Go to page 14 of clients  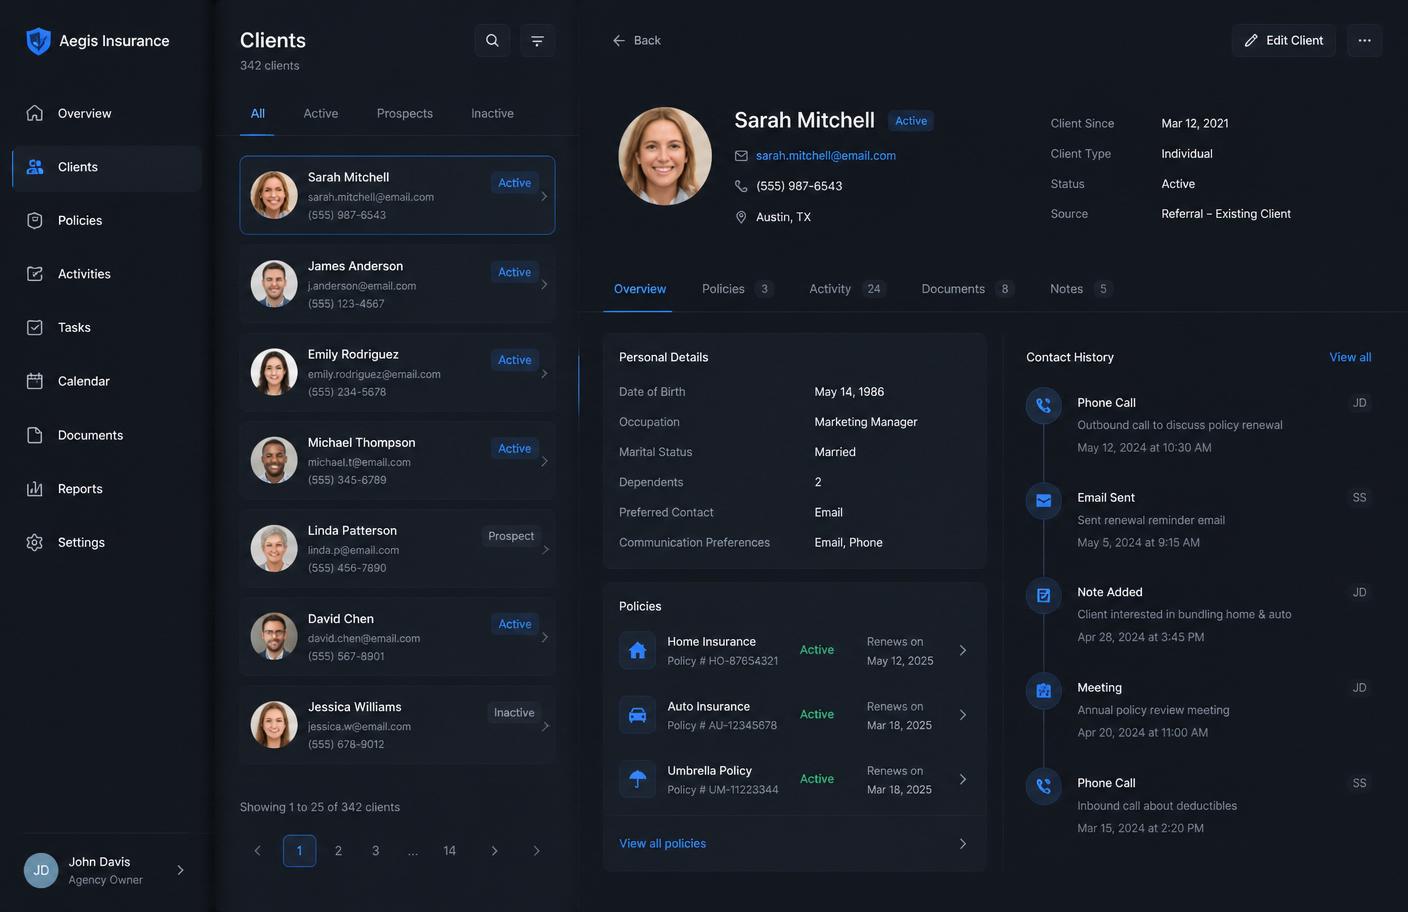pos(449,851)
